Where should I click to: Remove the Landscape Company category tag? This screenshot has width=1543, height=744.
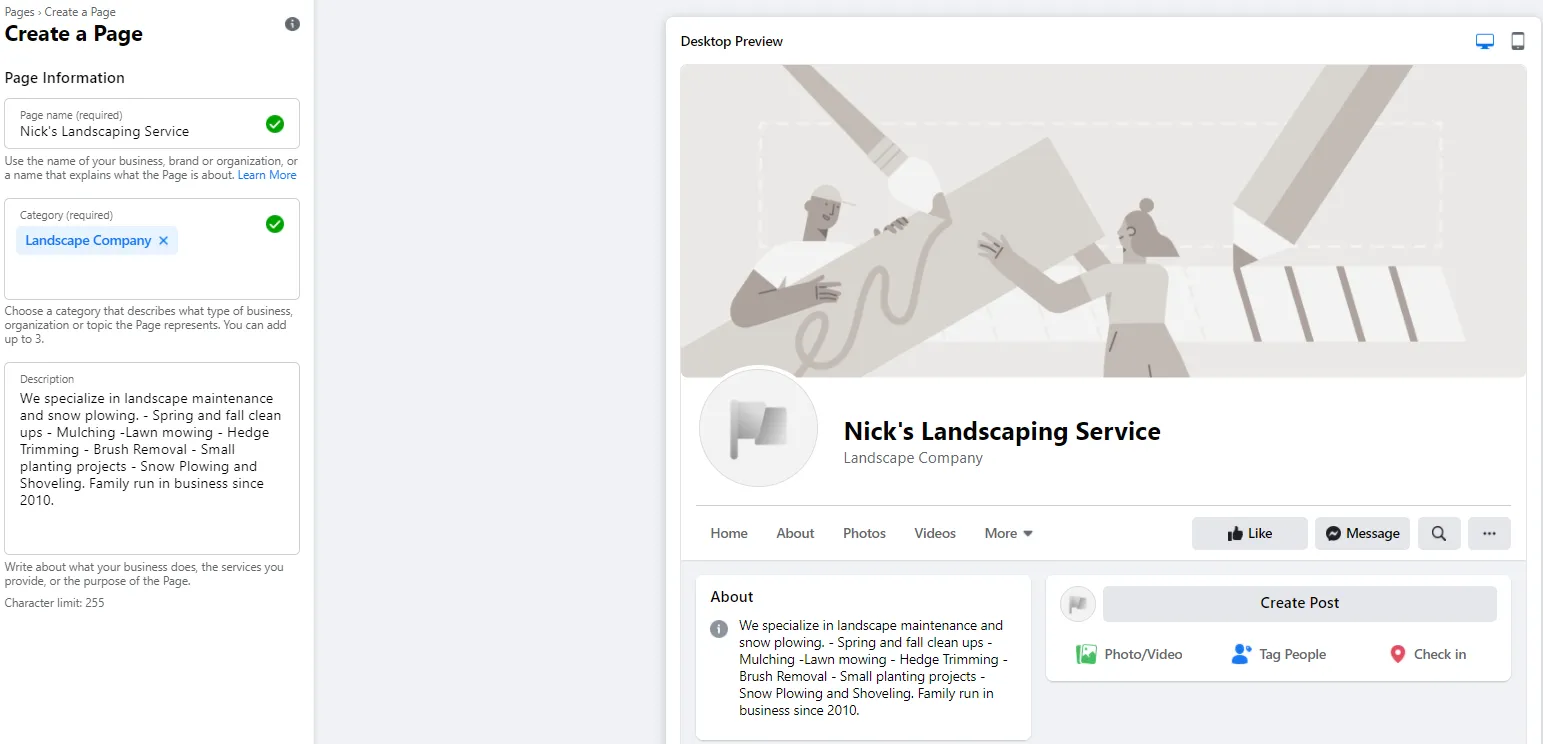pyautogui.click(x=163, y=240)
